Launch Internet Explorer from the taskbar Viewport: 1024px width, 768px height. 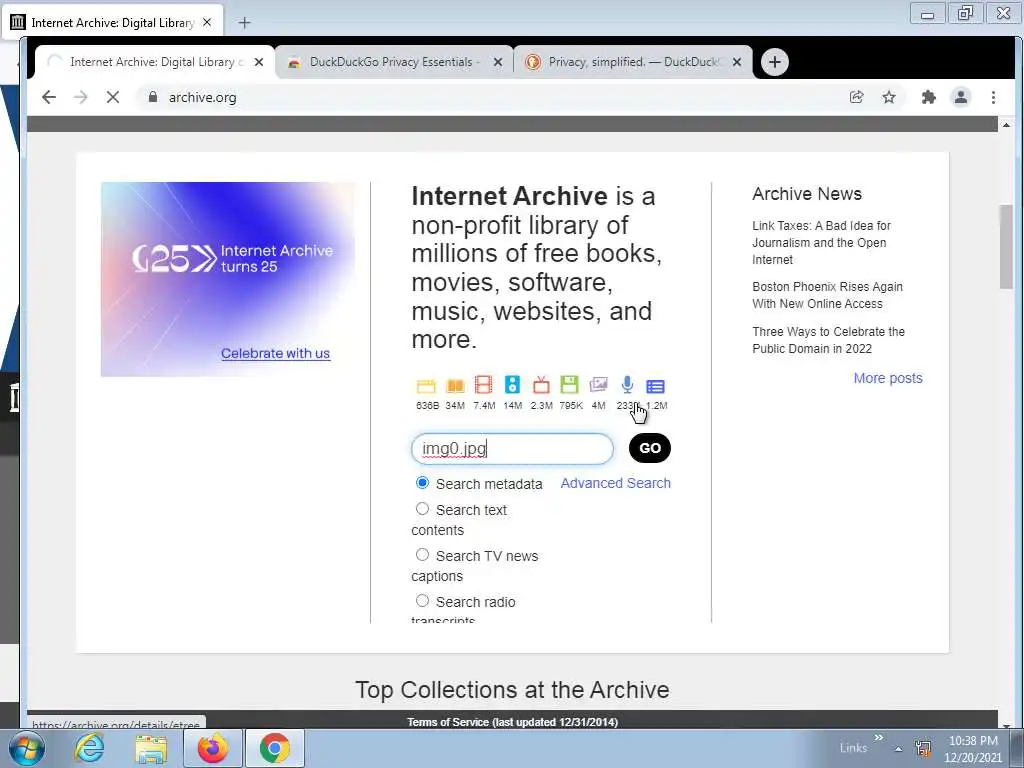(x=89, y=748)
